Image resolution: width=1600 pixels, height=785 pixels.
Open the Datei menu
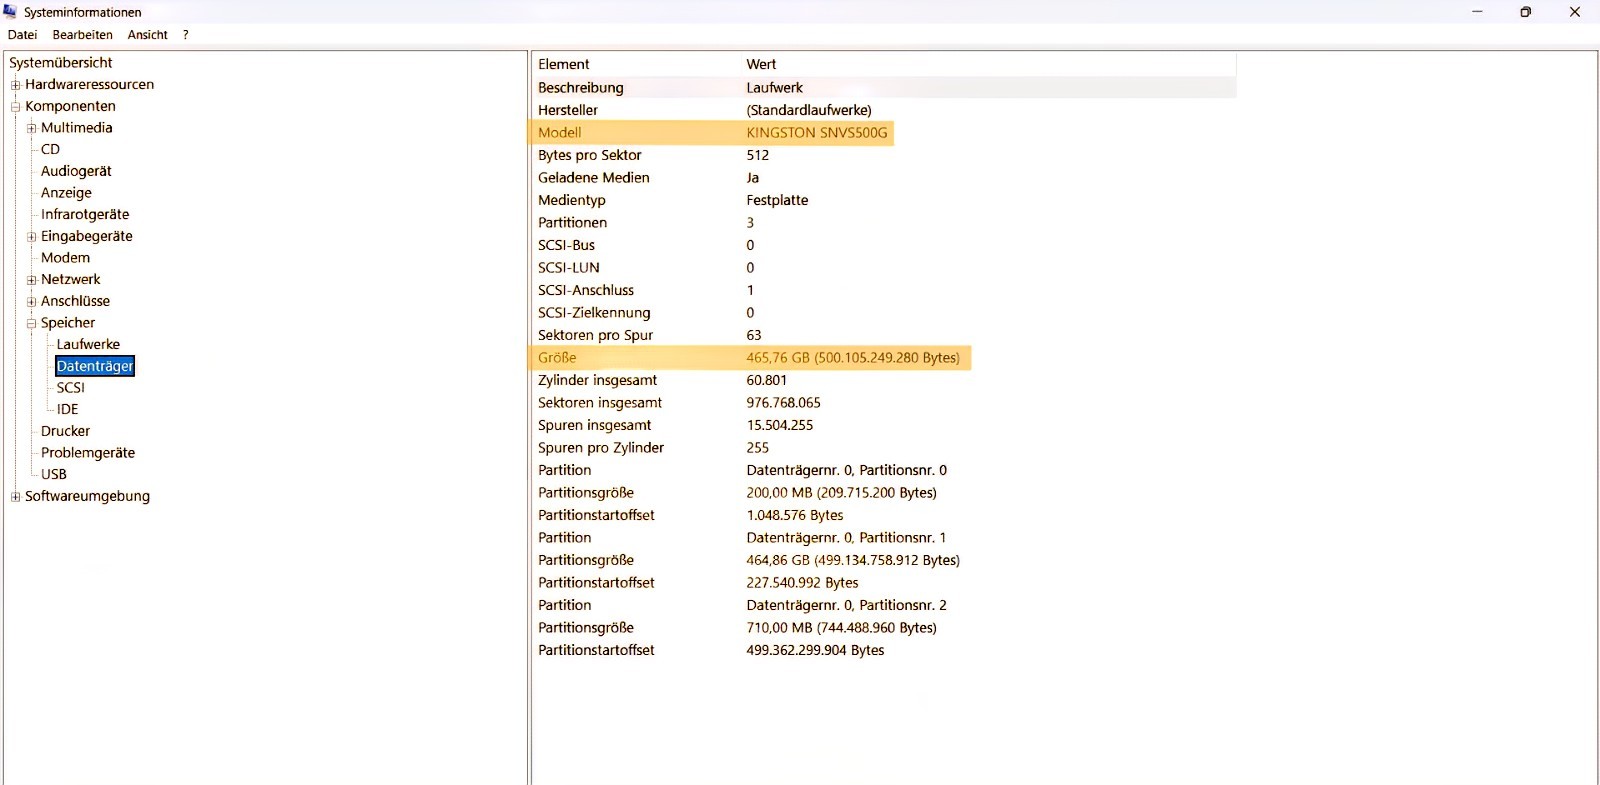coord(22,35)
